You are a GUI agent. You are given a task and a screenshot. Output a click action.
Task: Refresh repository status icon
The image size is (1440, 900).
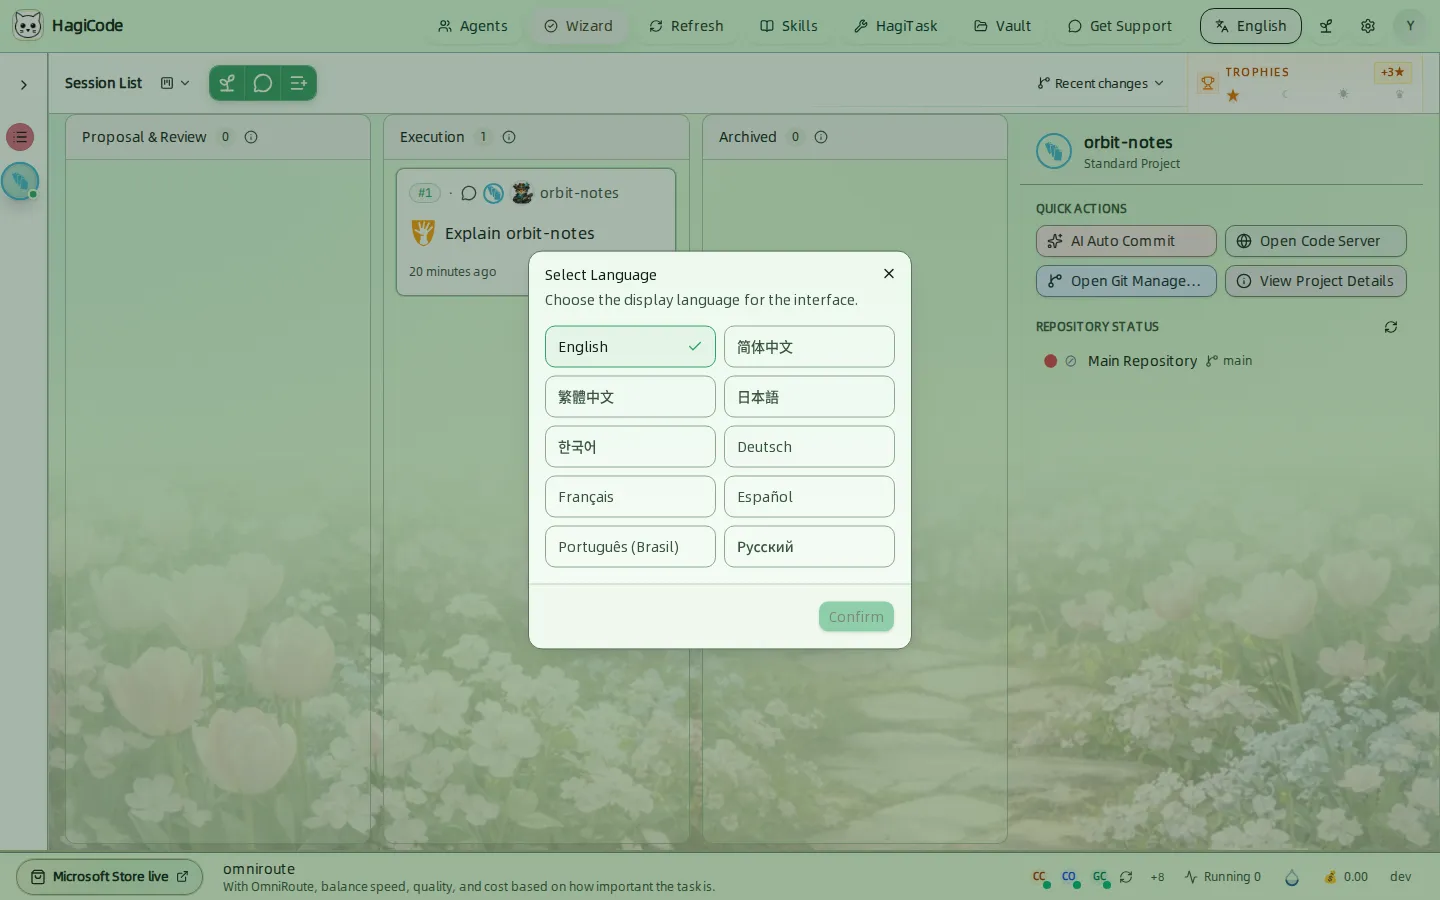[x=1391, y=327]
